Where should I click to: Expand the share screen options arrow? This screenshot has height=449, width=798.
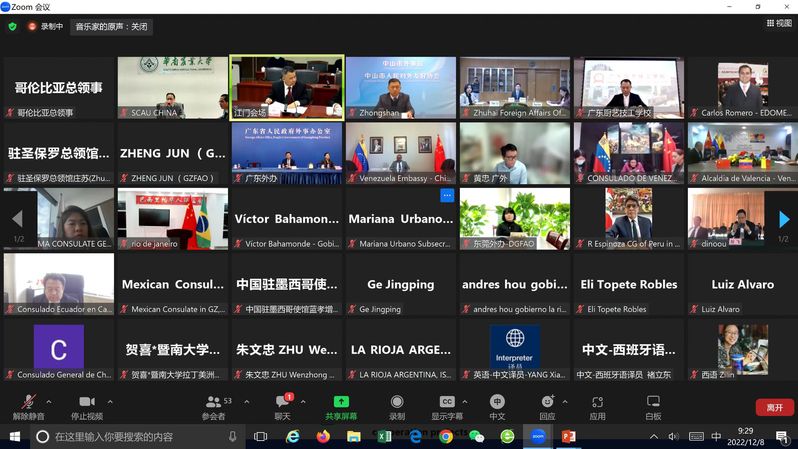click(x=365, y=401)
